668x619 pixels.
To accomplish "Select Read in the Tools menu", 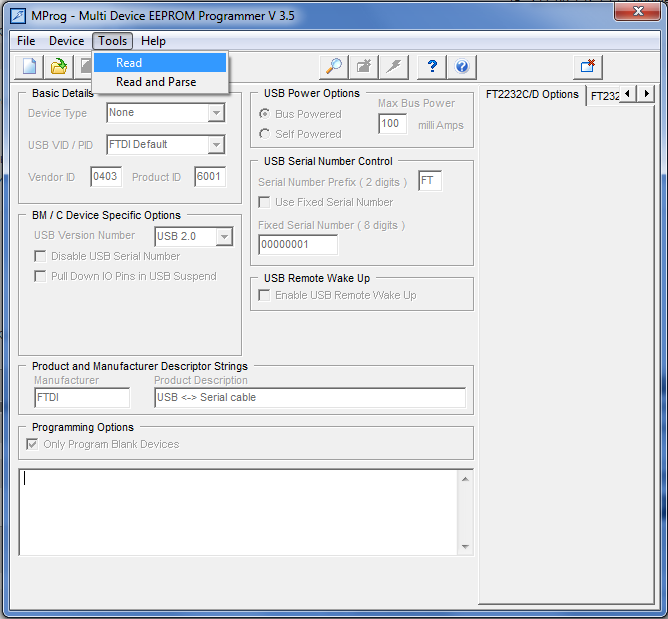I will click(129, 63).
